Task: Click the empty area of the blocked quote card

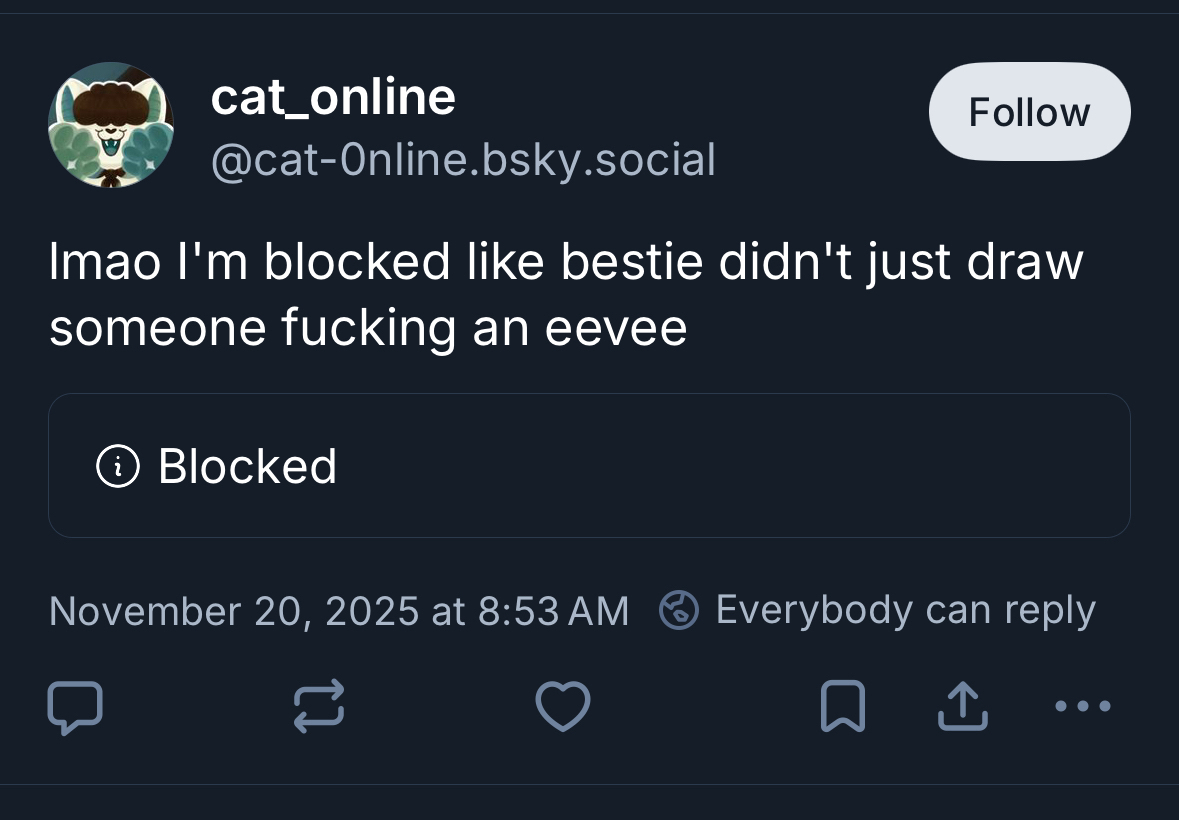Action: (730, 466)
